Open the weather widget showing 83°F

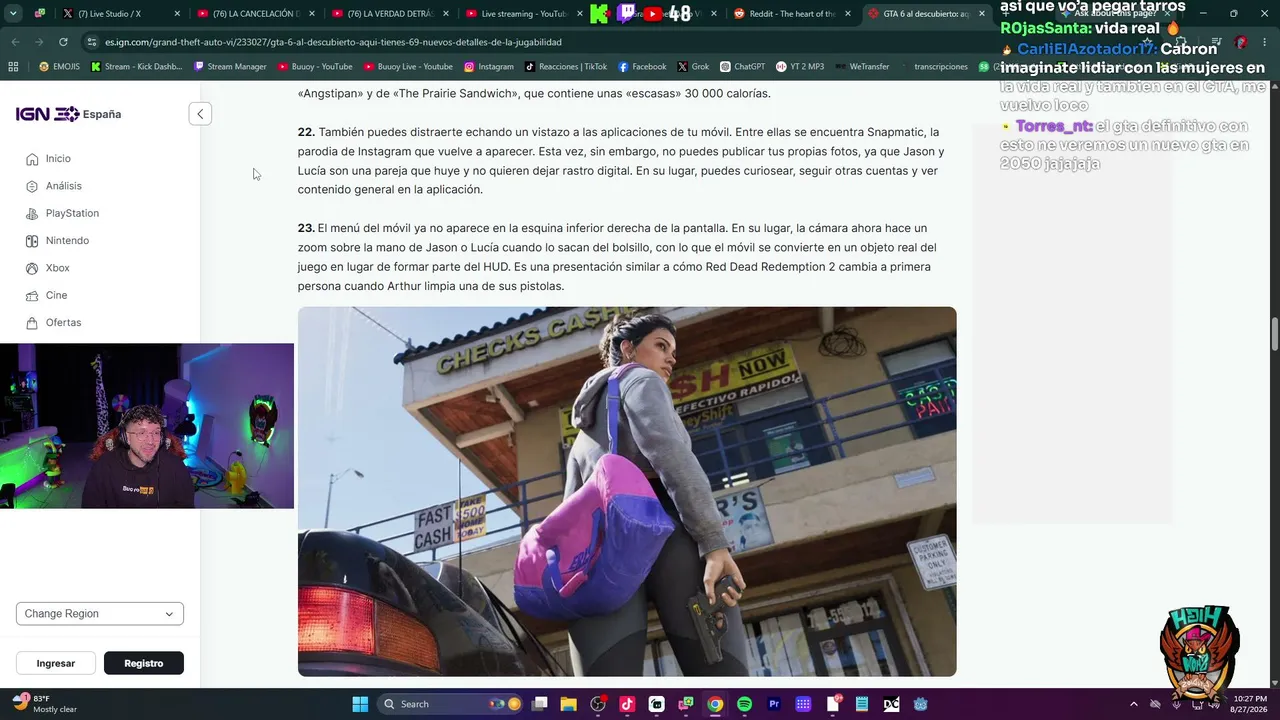[x=45, y=704]
